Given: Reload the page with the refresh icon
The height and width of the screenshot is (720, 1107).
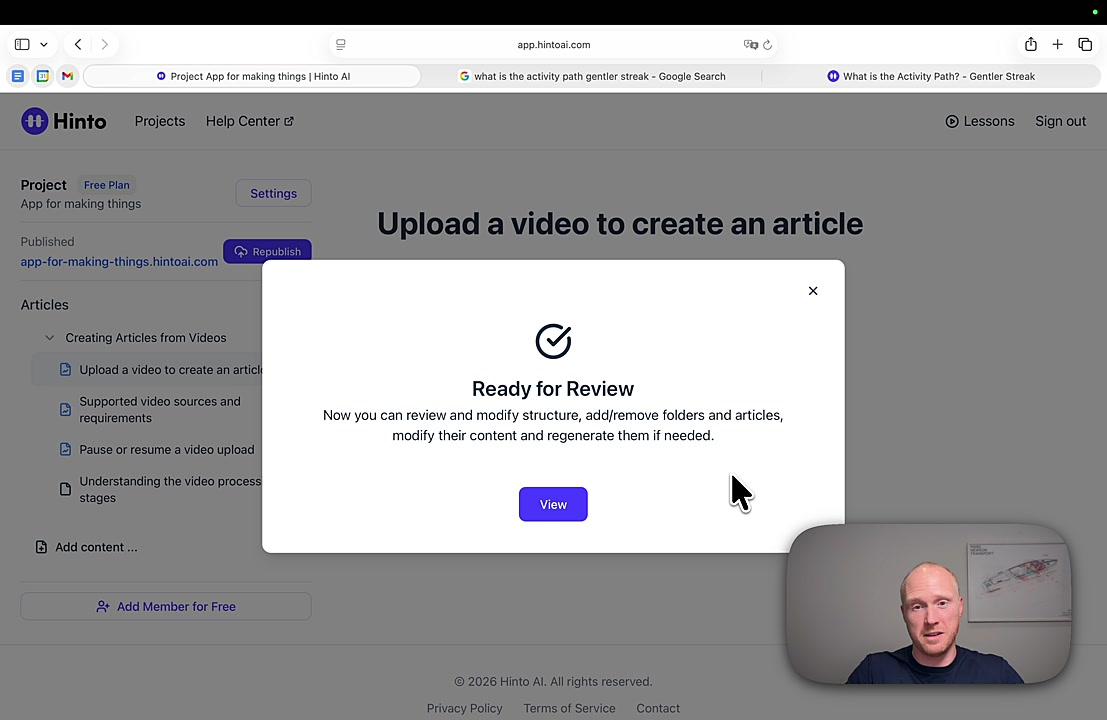Looking at the screenshot, I should tap(768, 44).
